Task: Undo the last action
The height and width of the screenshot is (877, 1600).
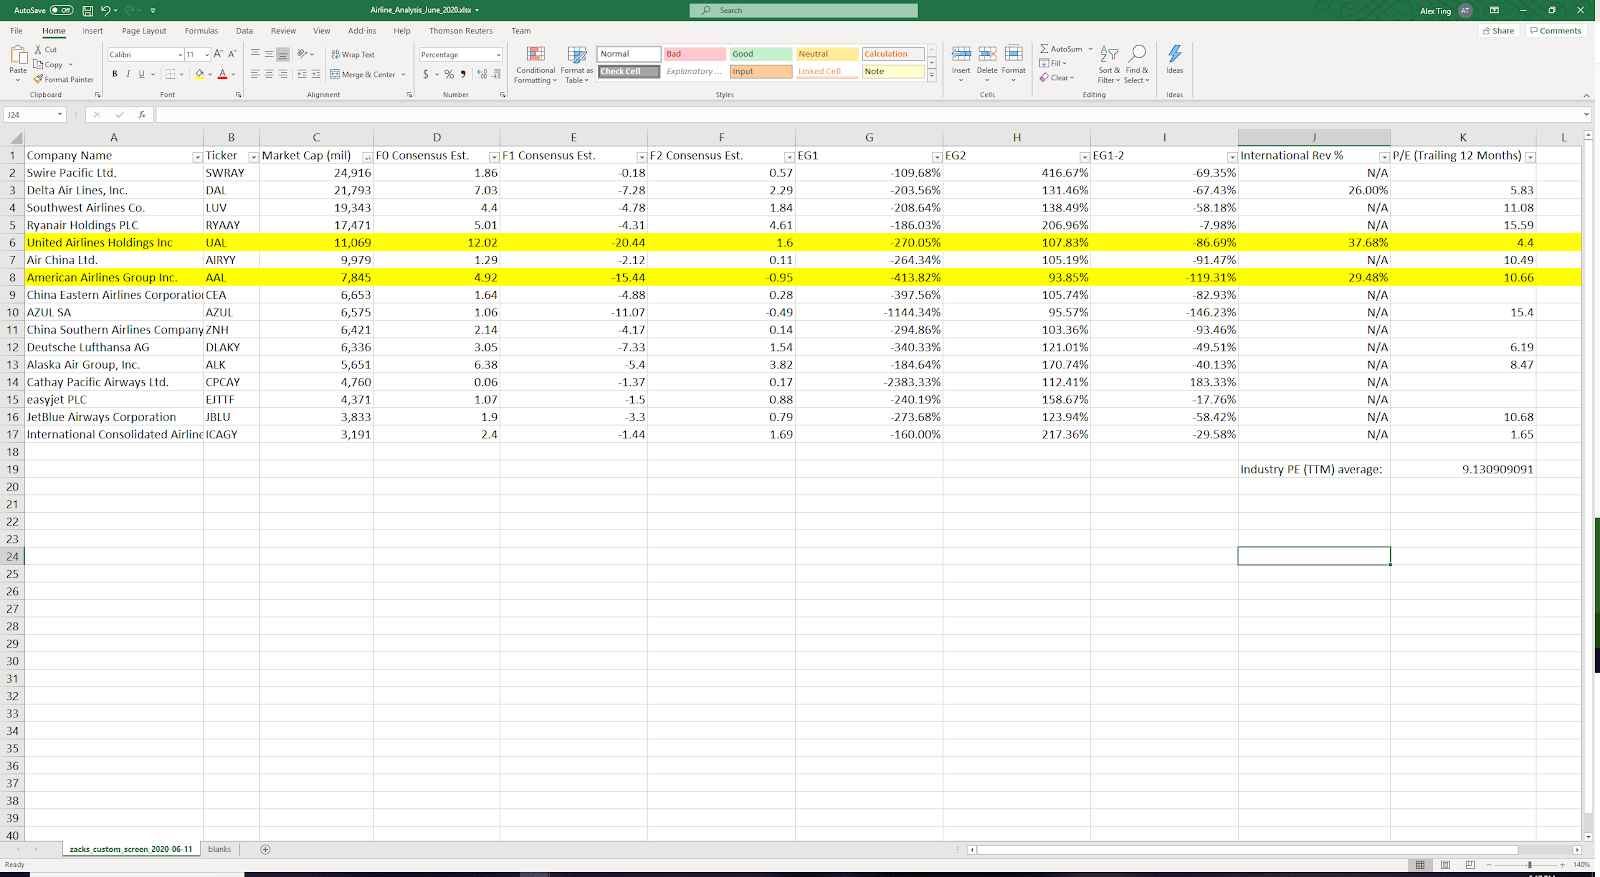Action: (x=105, y=10)
